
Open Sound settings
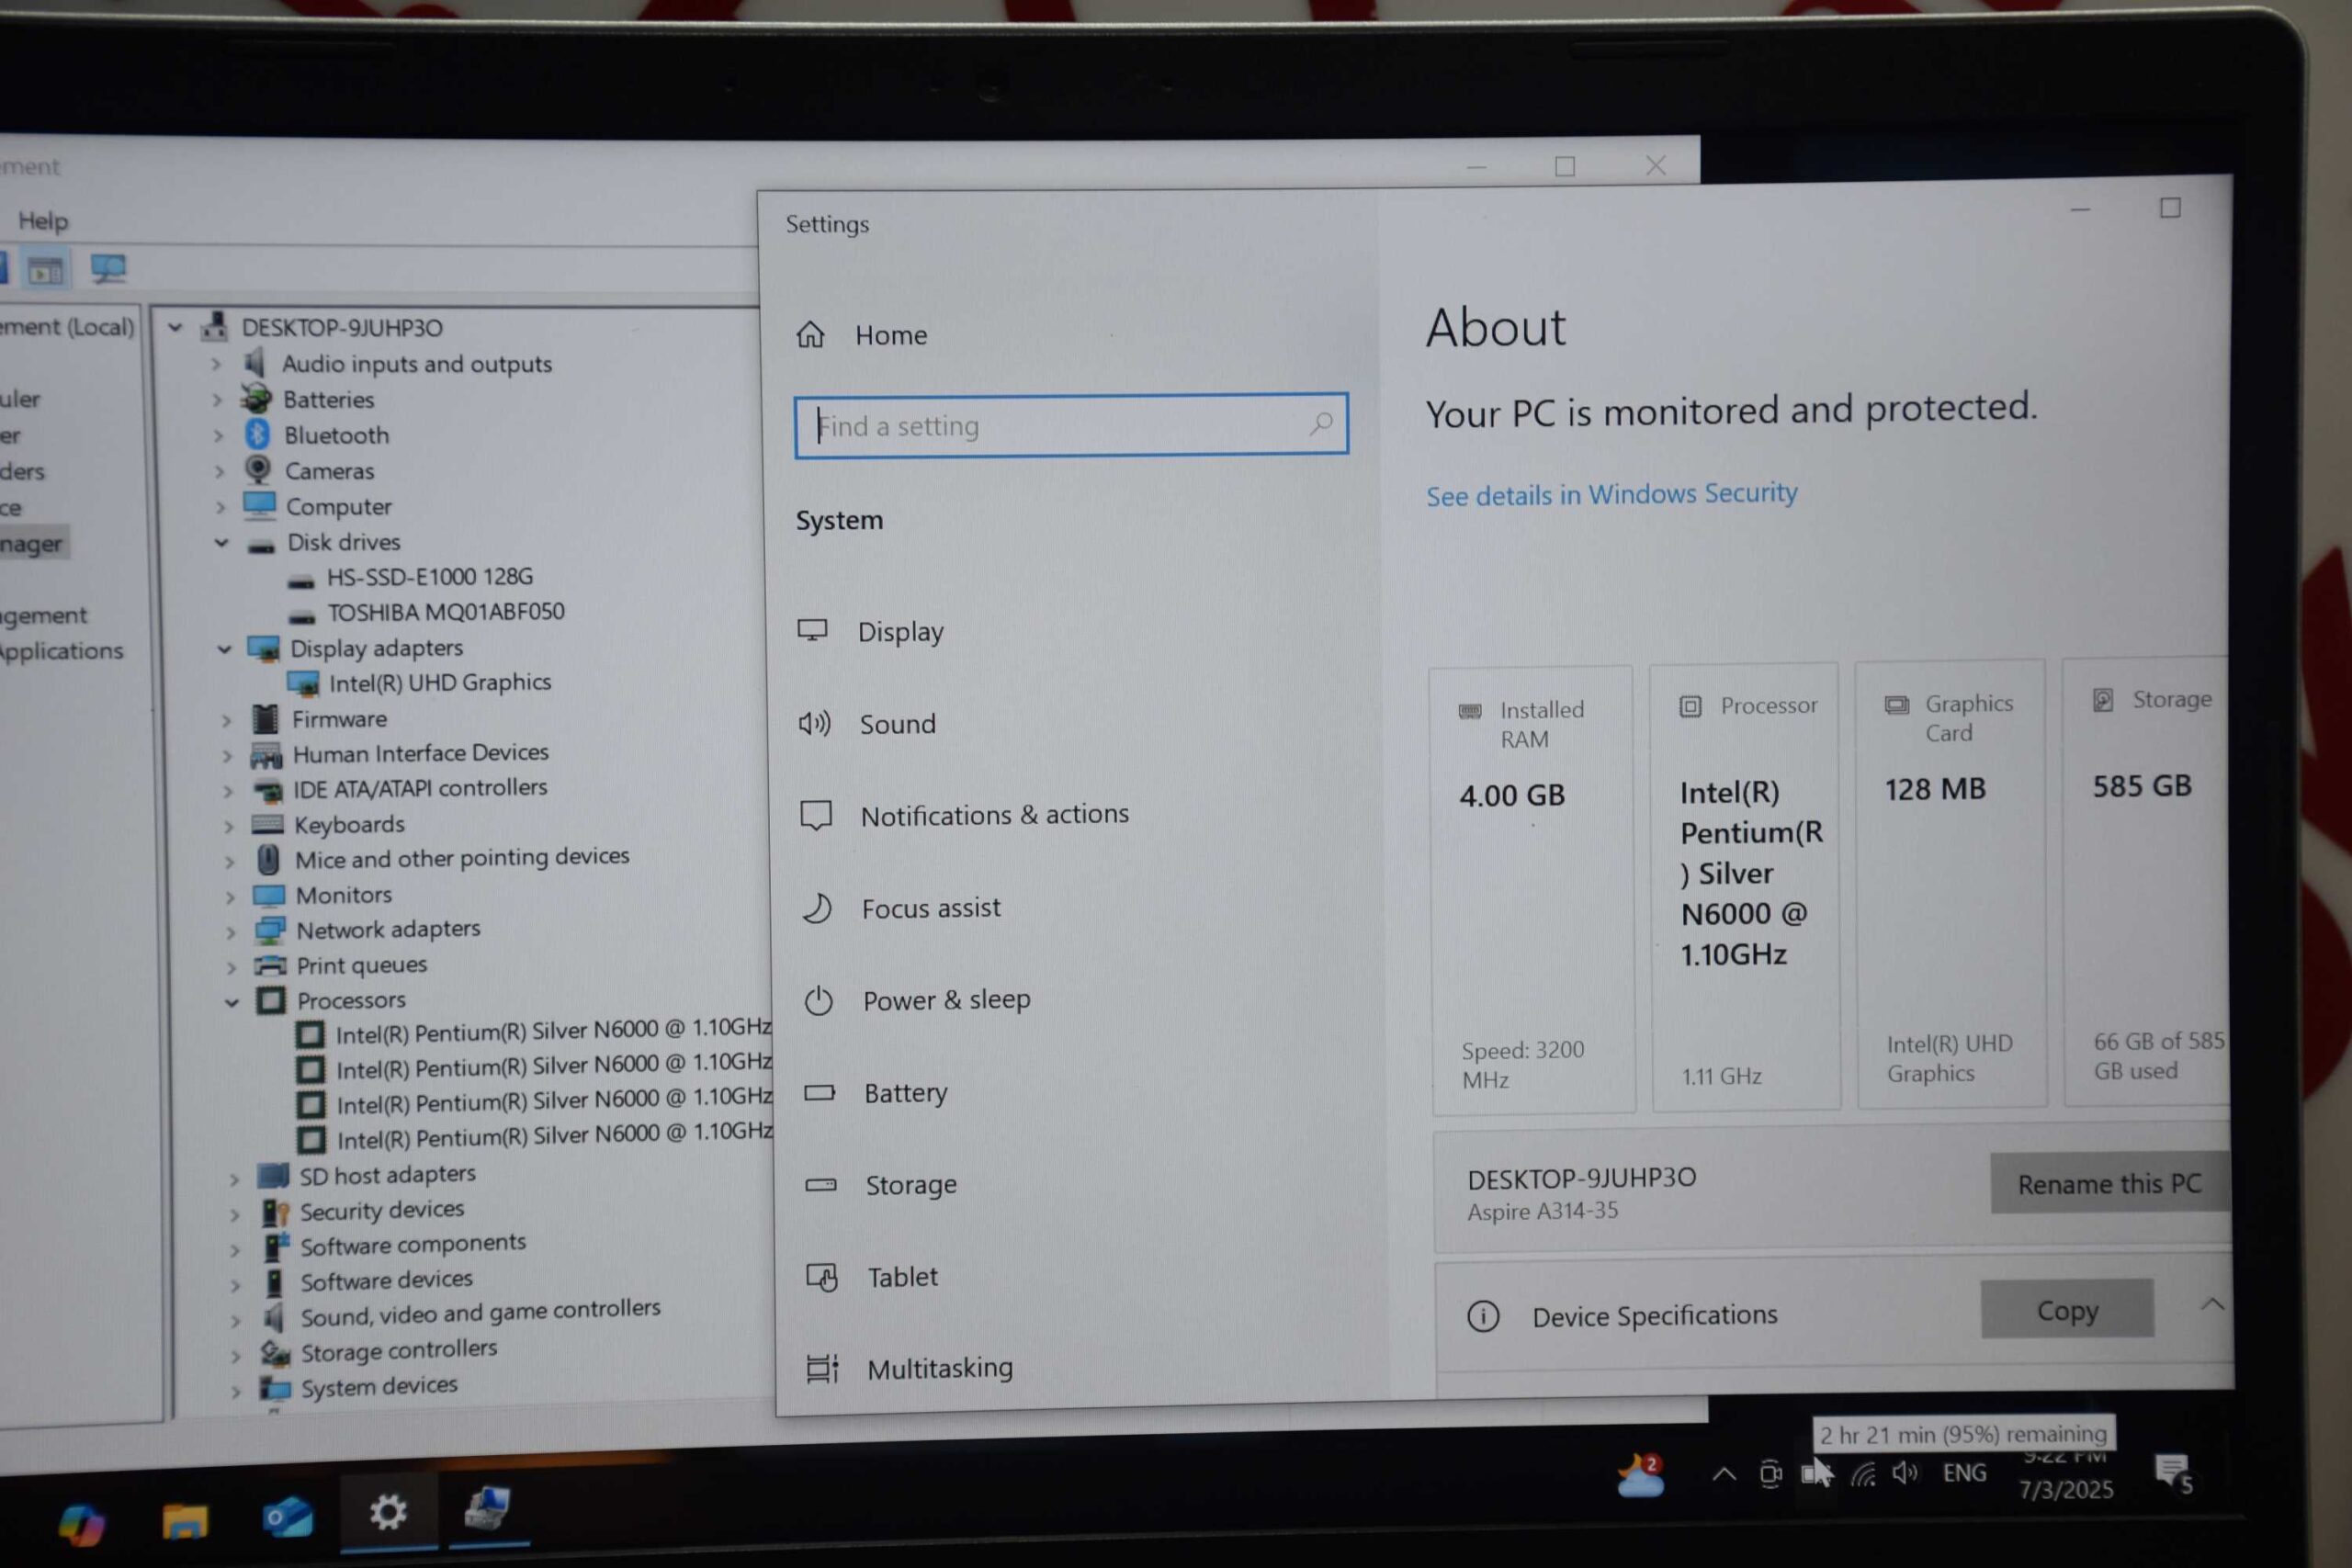pyautogui.click(x=897, y=724)
